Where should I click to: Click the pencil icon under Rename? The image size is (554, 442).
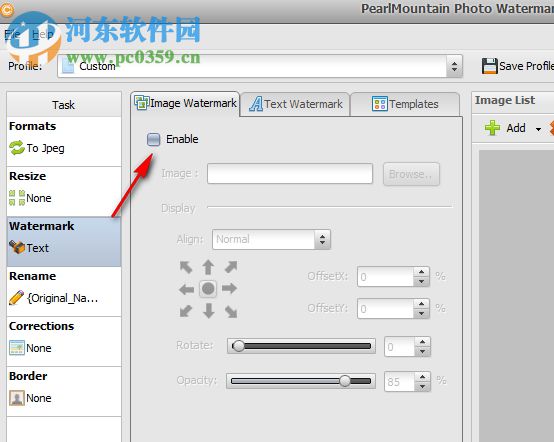pos(16,297)
